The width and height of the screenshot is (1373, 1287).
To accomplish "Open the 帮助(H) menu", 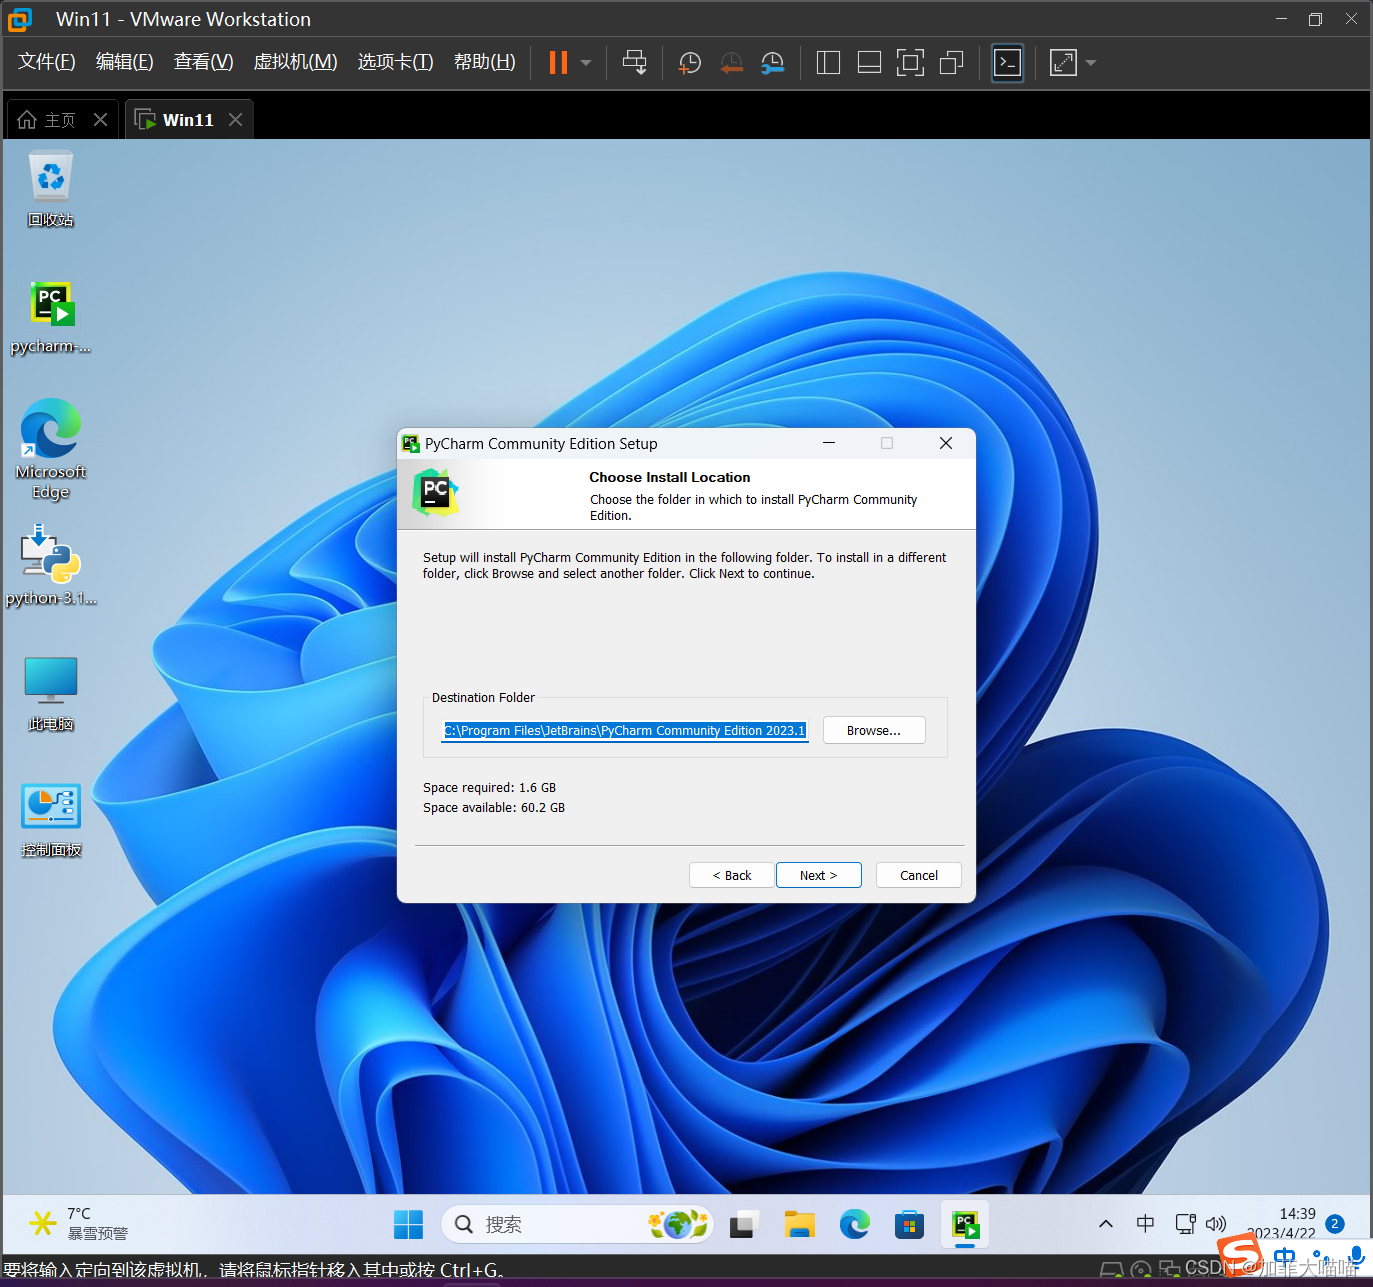I will [484, 62].
